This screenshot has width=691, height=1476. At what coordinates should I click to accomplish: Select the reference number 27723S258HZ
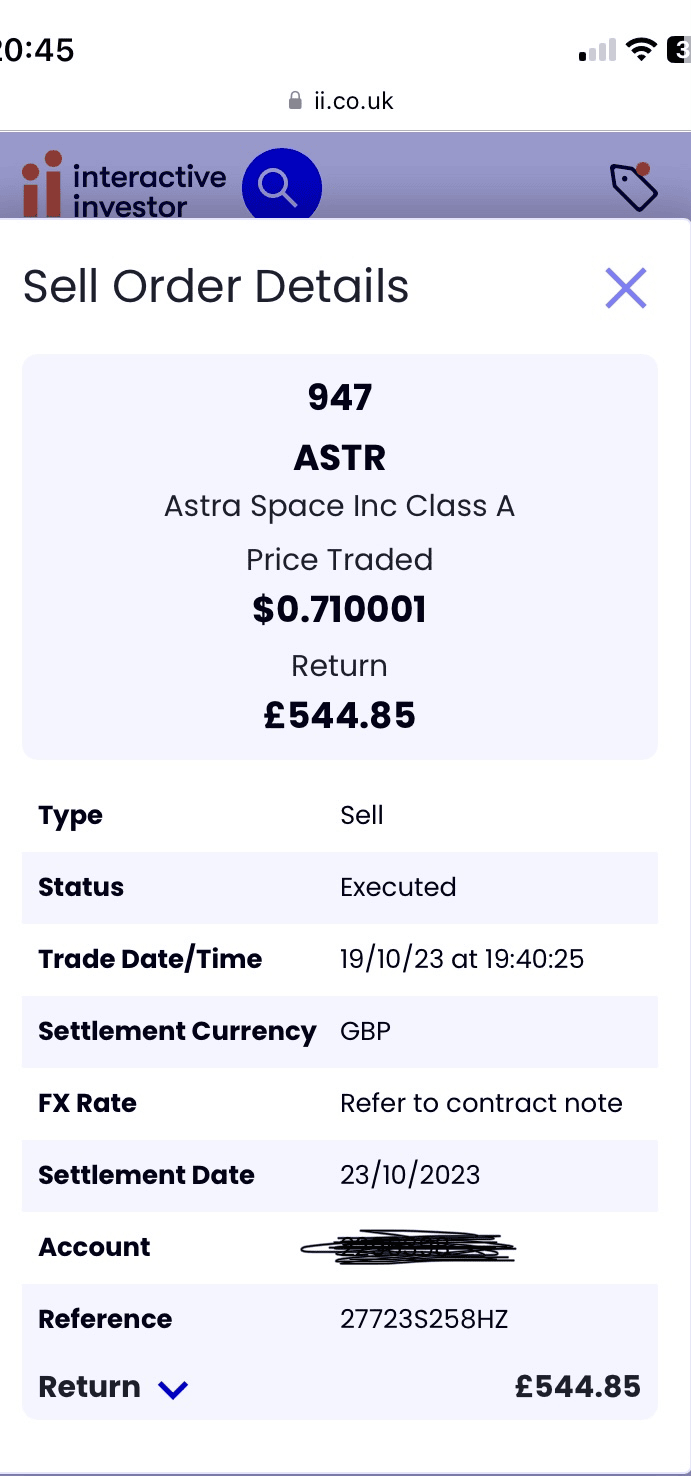tap(424, 1319)
